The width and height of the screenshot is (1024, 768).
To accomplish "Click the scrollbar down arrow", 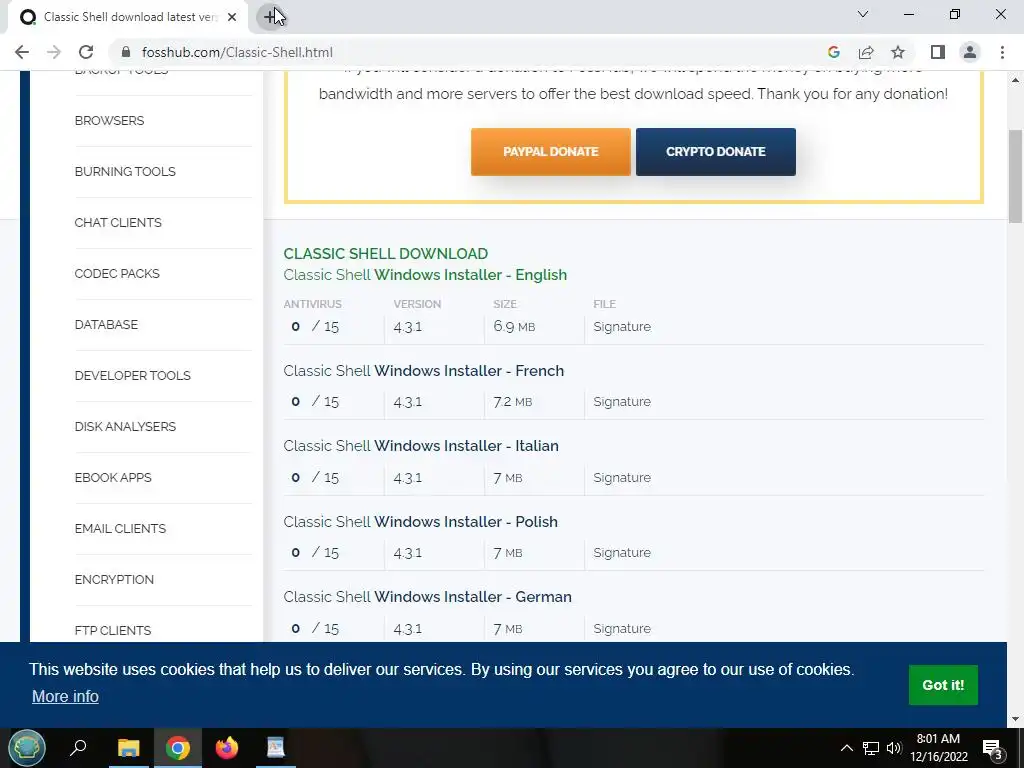I will tap(1015, 719).
